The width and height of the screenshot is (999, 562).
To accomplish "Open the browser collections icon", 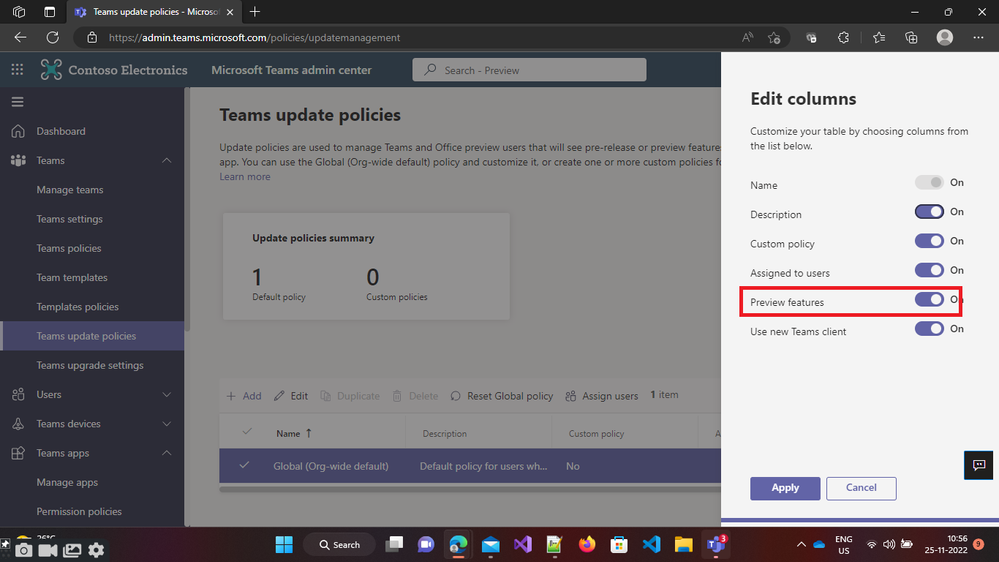I will pyautogui.click(x=911, y=38).
